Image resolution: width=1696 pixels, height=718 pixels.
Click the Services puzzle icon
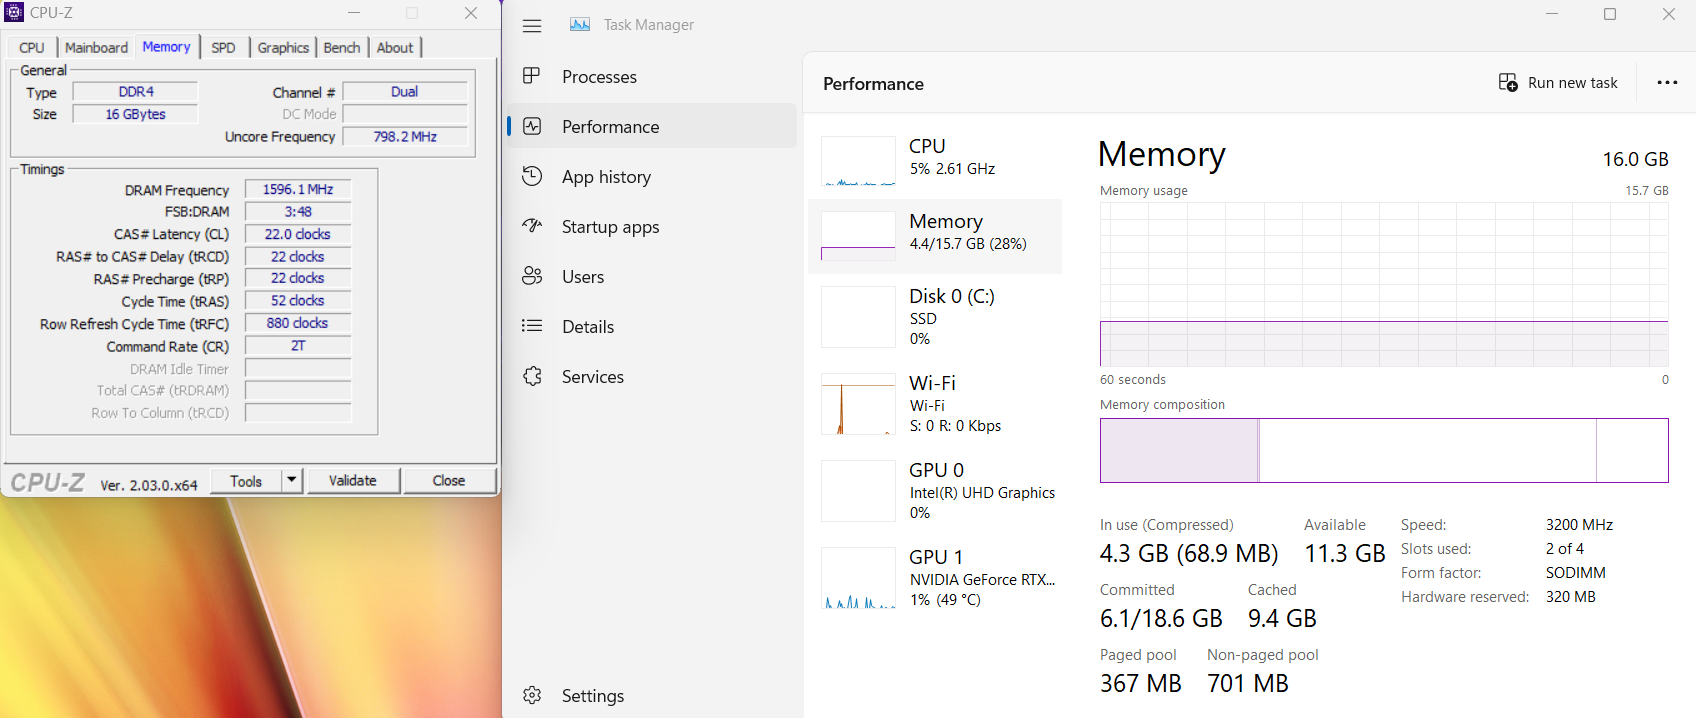[532, 376]
